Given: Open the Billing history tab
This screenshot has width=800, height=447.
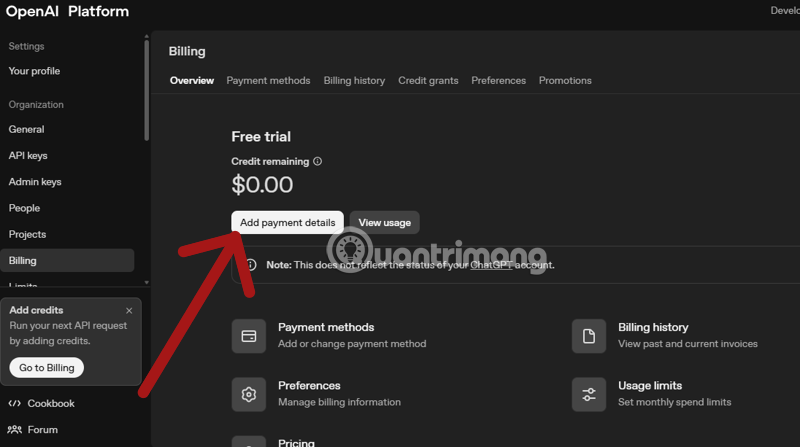Looking at the screenshot, I should click(354, 81).
